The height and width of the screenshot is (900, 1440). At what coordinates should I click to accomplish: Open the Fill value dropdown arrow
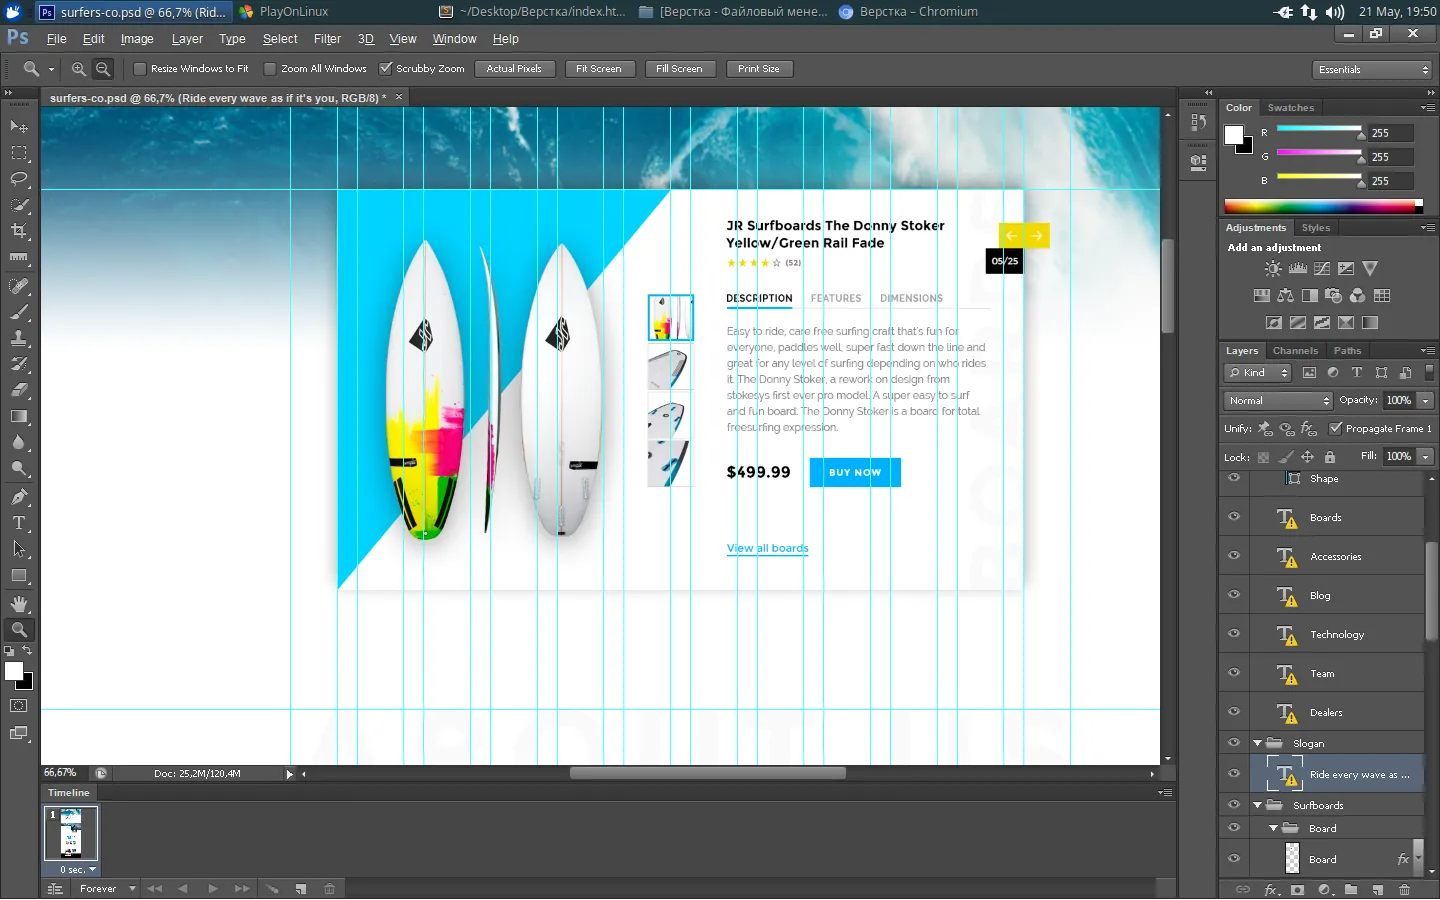(1426, 456)
